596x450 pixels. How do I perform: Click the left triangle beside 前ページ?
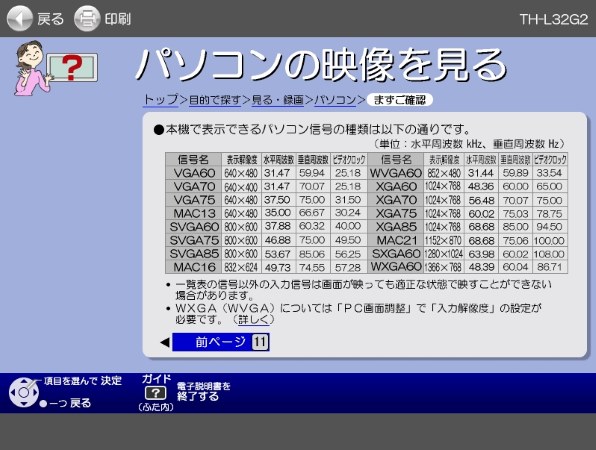[x=165, y=342]
